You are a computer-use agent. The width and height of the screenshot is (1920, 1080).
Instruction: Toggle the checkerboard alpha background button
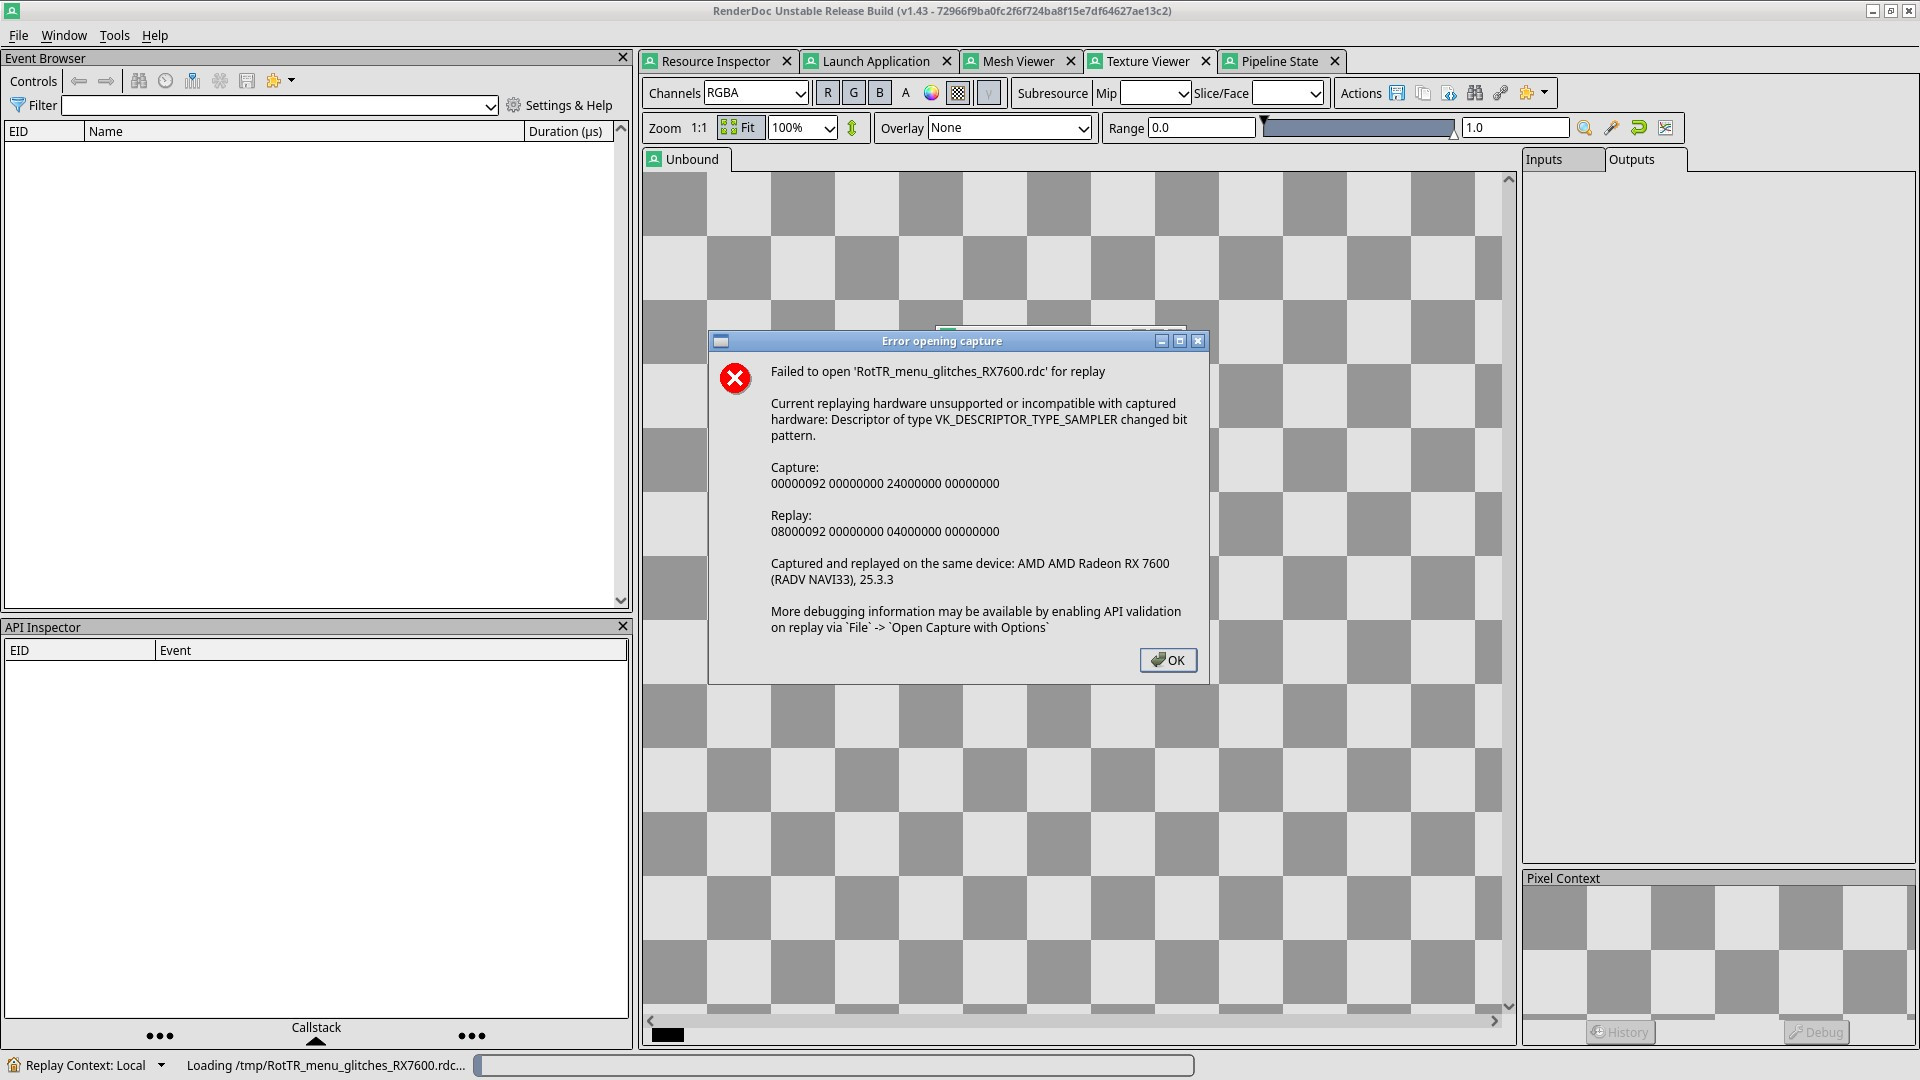point(958,93)
